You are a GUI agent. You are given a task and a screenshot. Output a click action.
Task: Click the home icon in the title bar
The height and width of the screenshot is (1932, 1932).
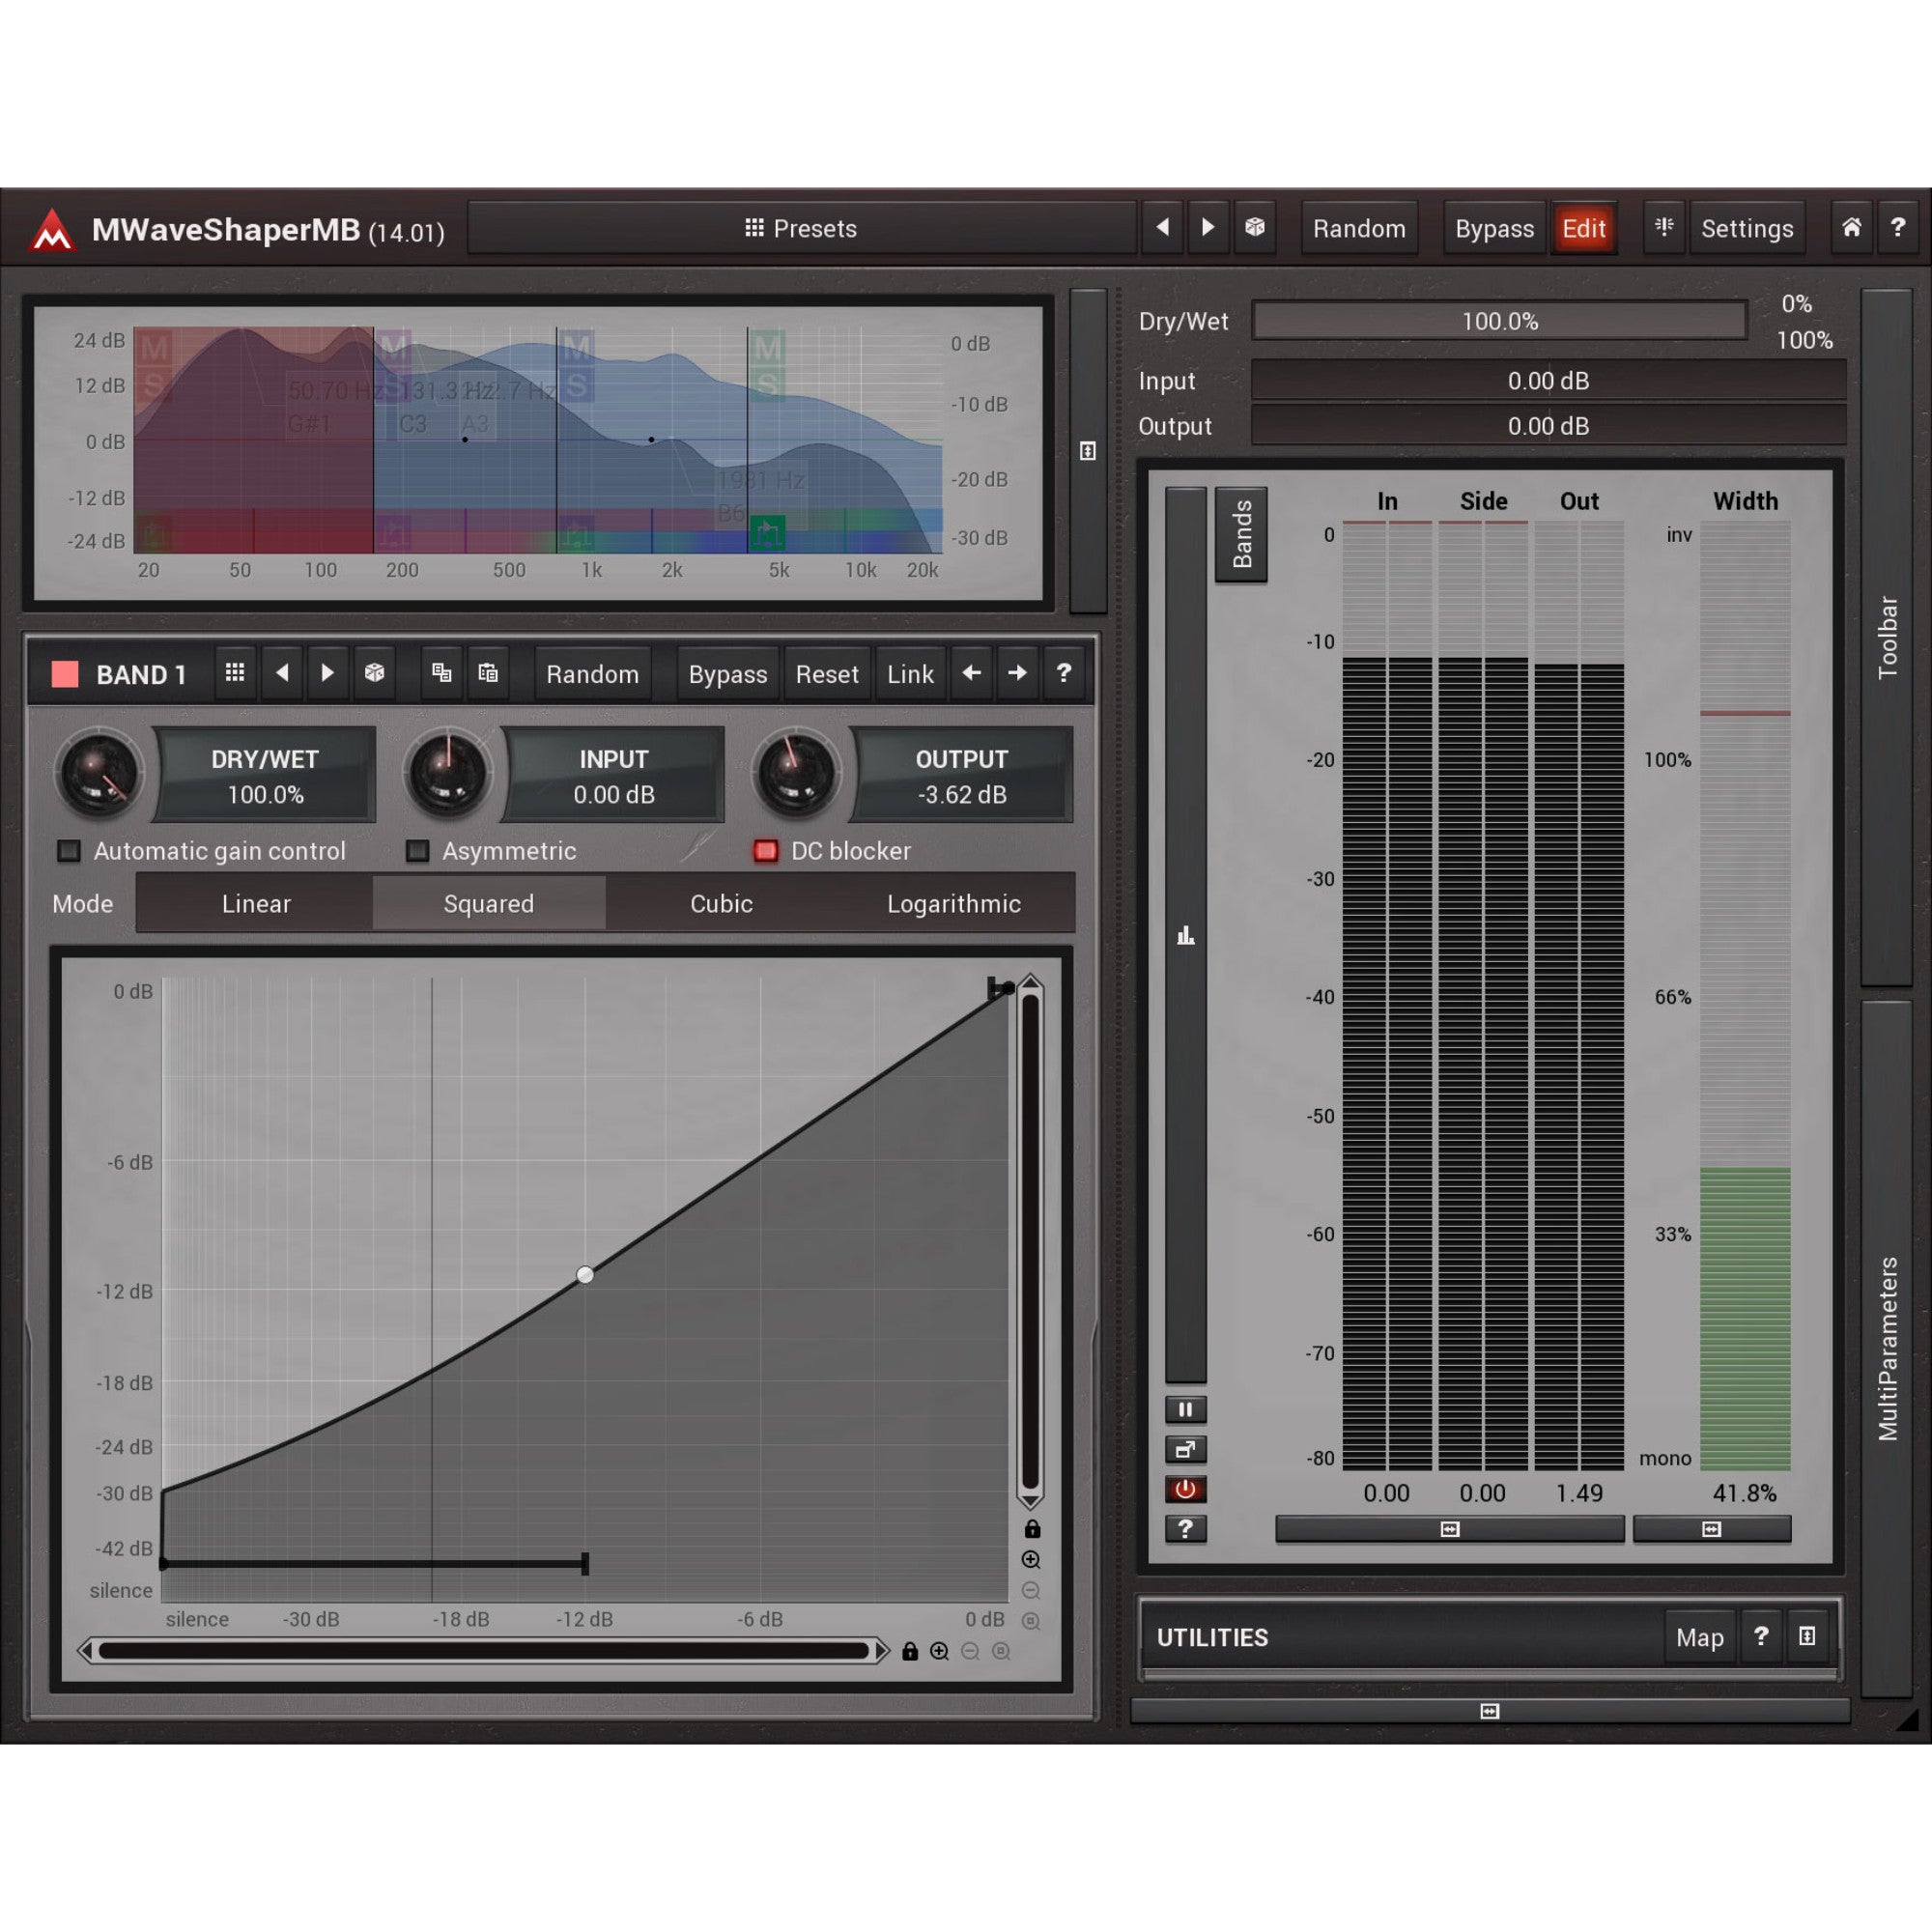click(1851, 228)
